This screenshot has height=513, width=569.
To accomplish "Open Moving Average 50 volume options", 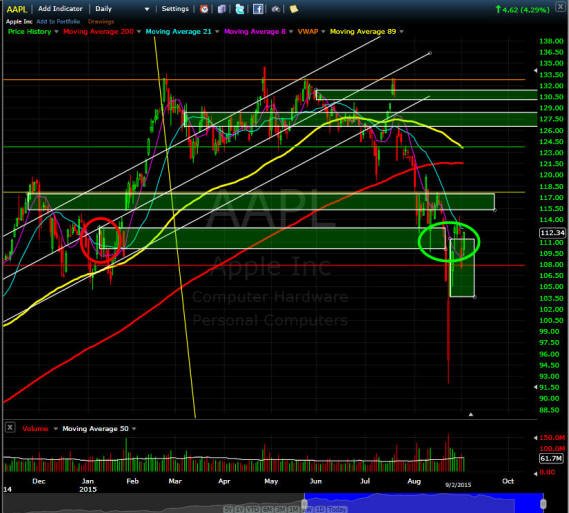I will pos(134,428).
